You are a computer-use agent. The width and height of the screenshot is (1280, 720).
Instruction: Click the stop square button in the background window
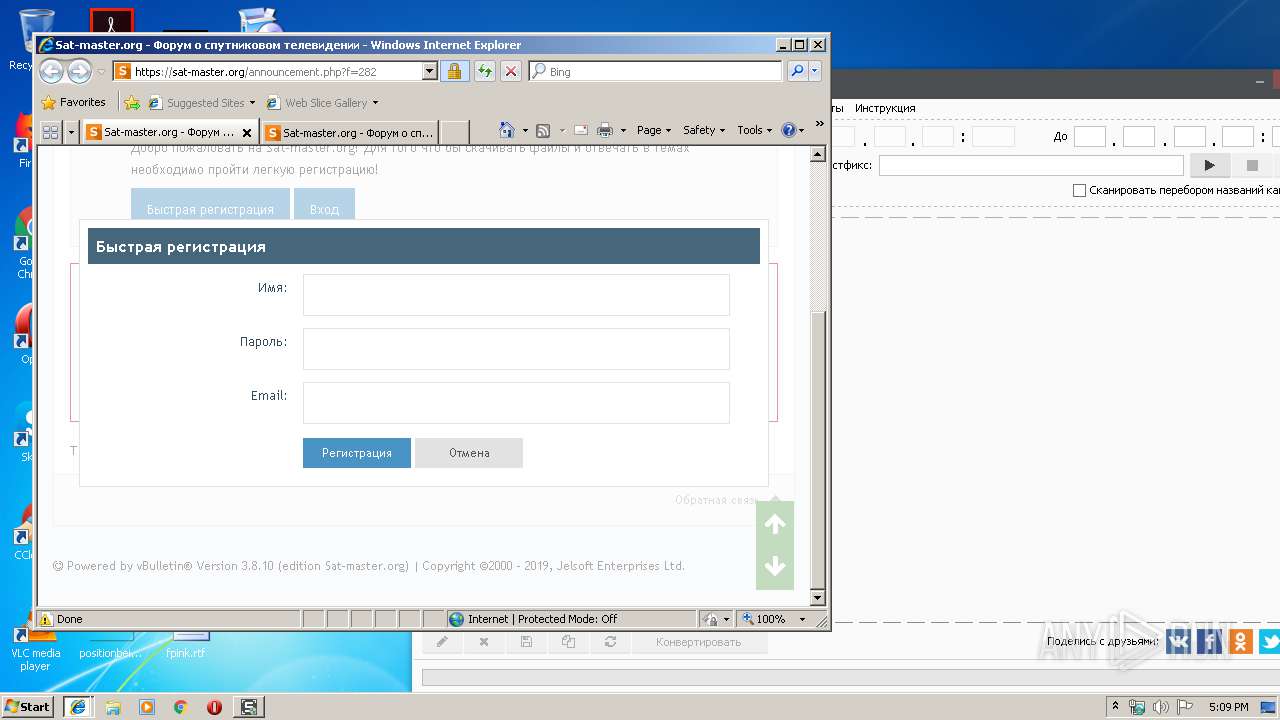click(x=1252, y=165)
